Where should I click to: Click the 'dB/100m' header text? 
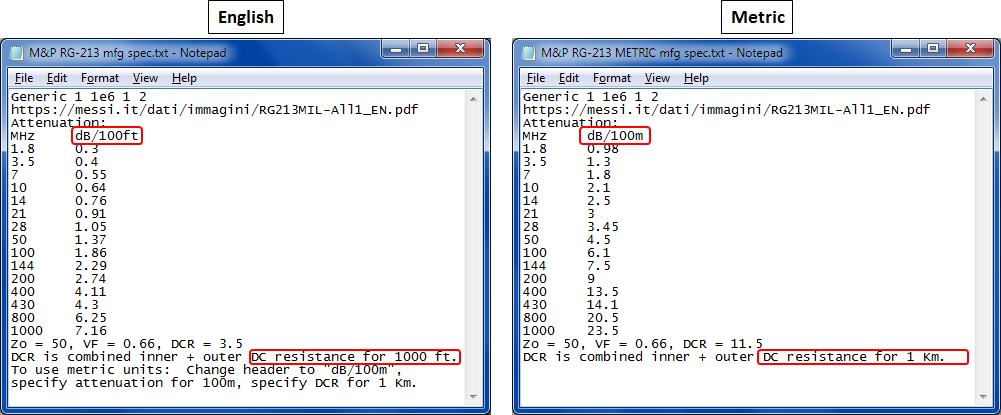coord(615,136)
